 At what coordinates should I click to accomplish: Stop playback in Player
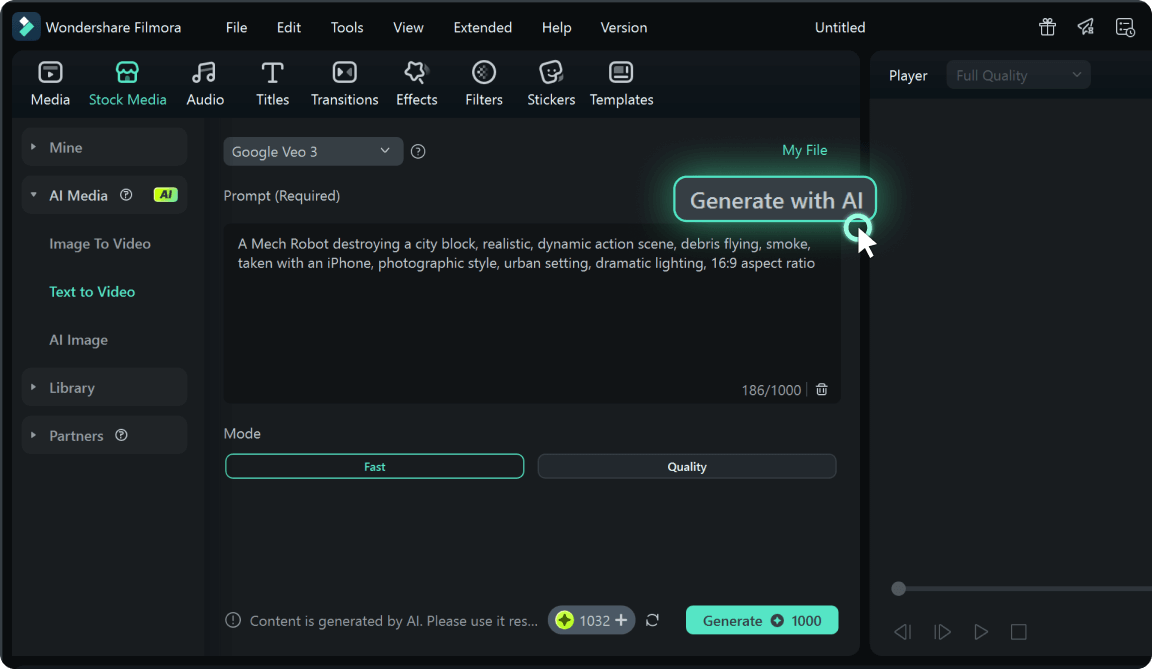(x=1018, y=632)
